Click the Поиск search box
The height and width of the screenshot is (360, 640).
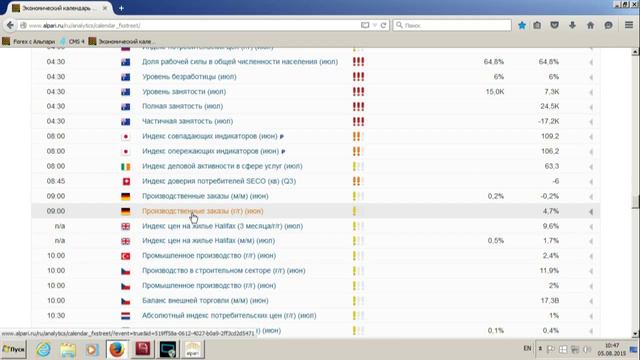pyautogui.click(x=452, y=25)
